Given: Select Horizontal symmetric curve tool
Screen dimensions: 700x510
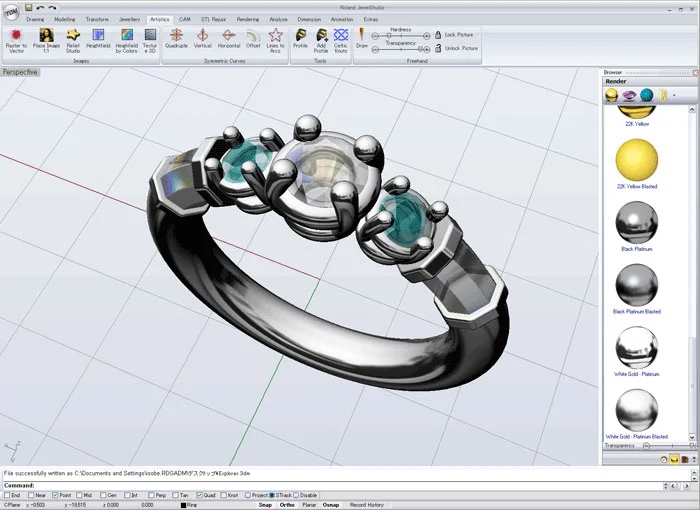Looking at the screenshot, I should tap(229, 39).
